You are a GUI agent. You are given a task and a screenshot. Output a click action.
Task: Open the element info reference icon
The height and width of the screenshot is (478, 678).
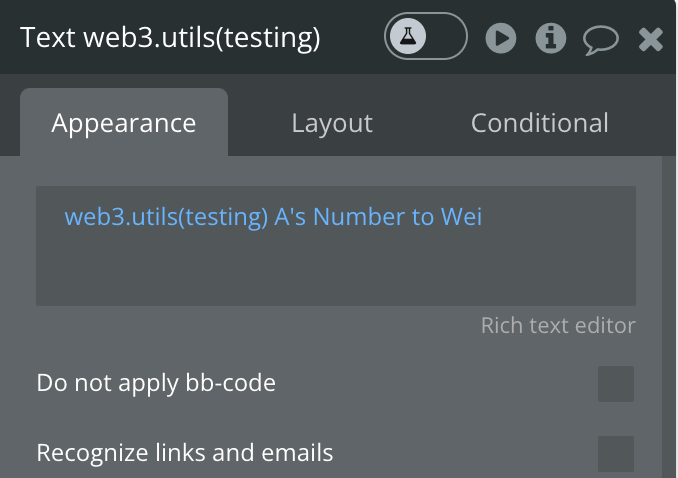coord(550,38)
